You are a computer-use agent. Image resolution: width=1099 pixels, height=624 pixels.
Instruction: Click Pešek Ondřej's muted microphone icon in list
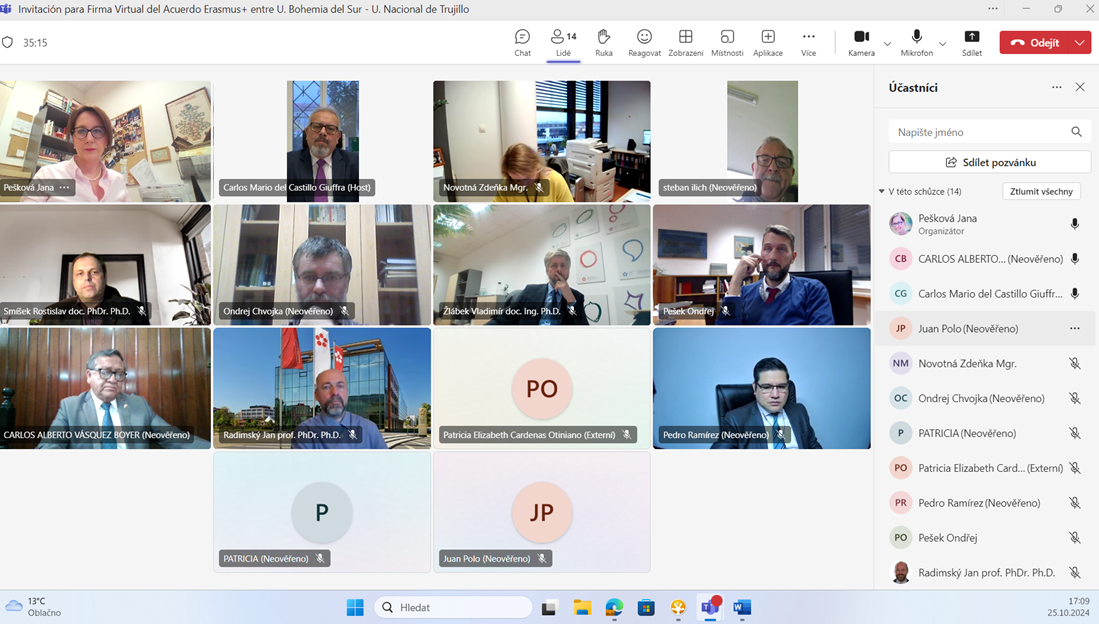click(1074, 538)
